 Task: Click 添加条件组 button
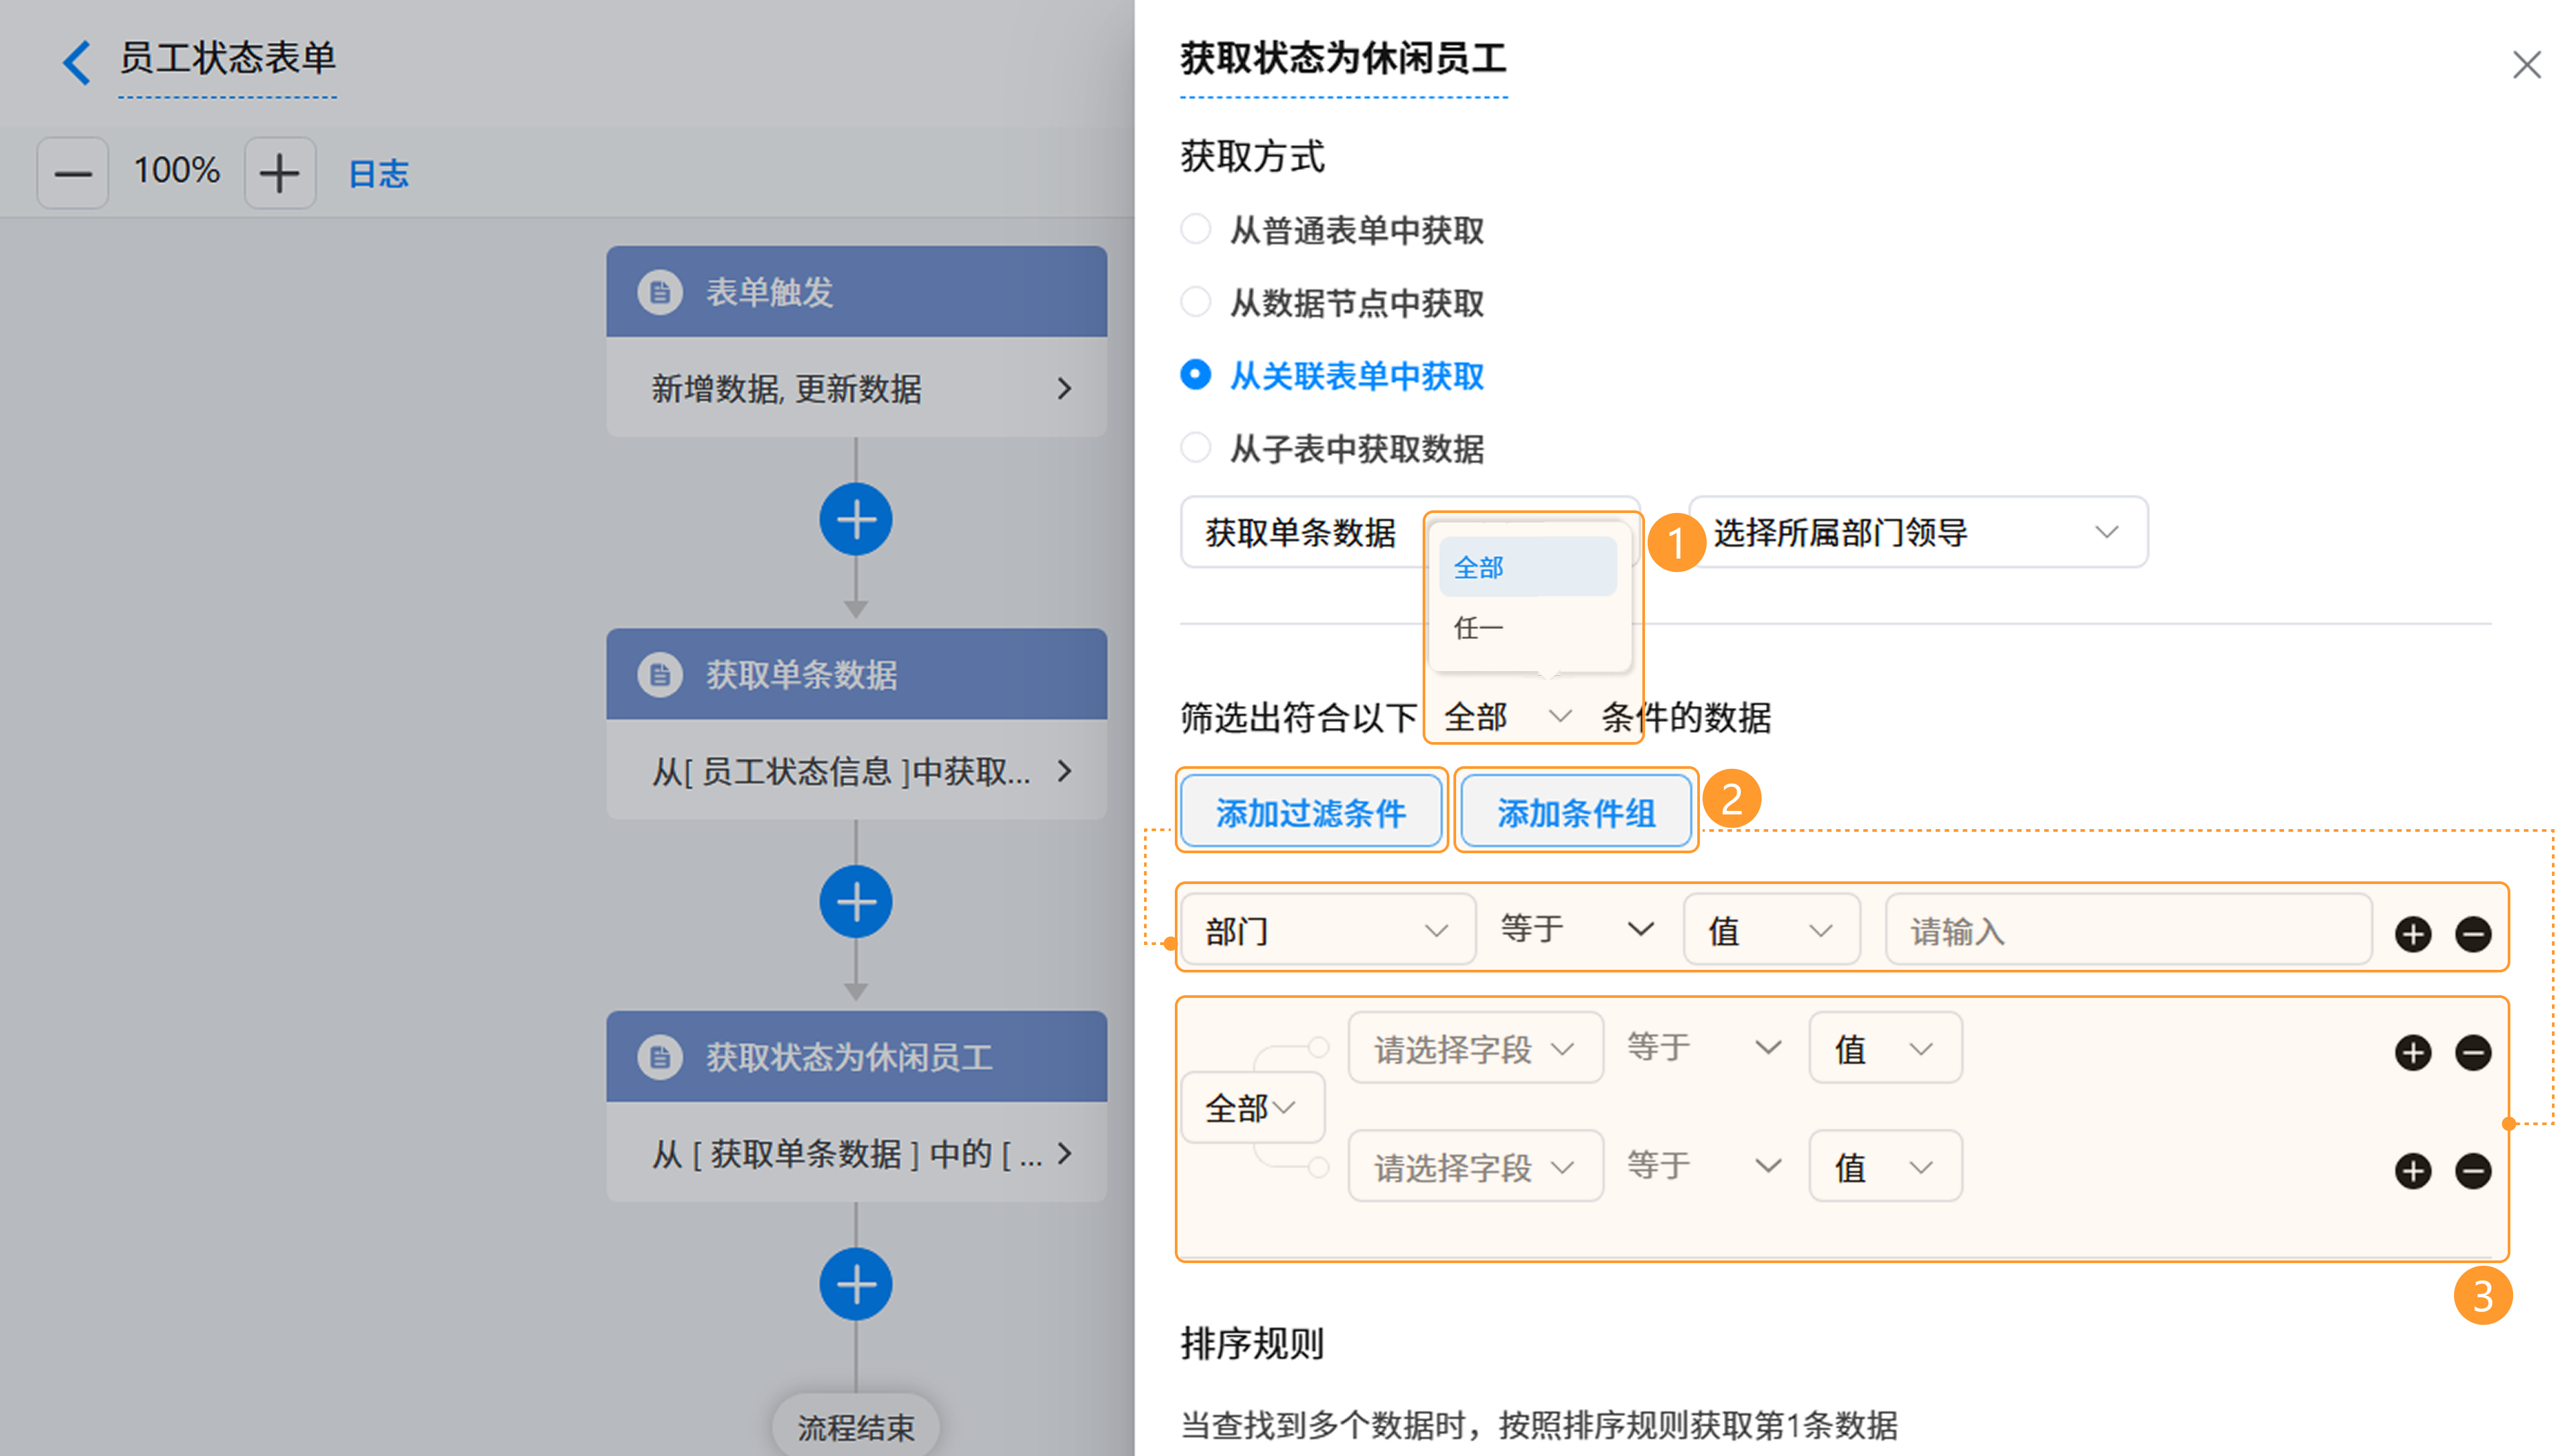coord(1576,812)
